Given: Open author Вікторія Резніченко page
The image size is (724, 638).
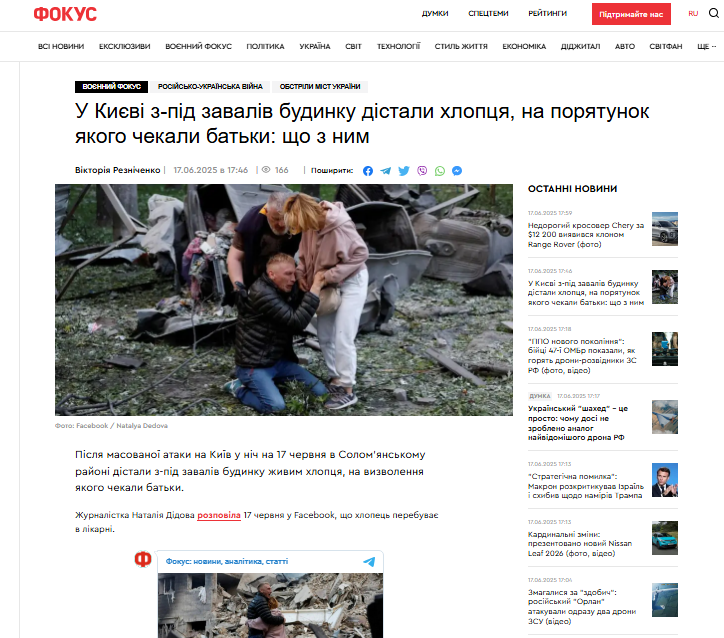Looking at the screenshot, I should 117,170.
